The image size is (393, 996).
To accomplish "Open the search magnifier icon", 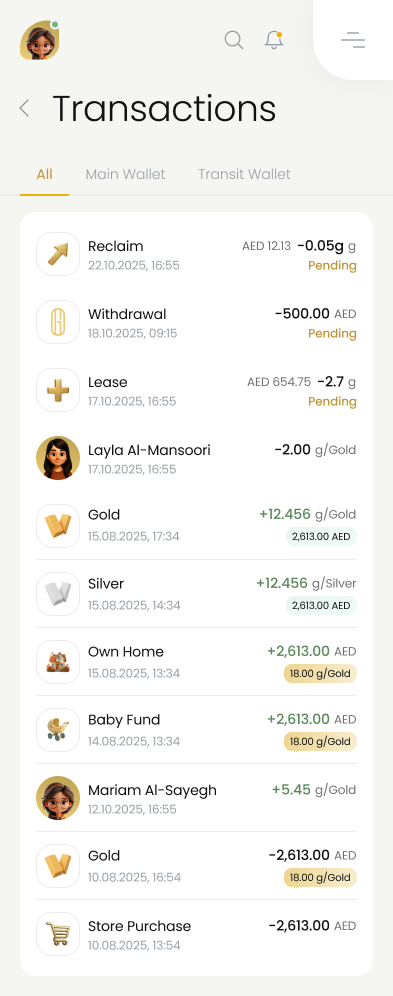I will pyautogui.click(x=234, y=40).
